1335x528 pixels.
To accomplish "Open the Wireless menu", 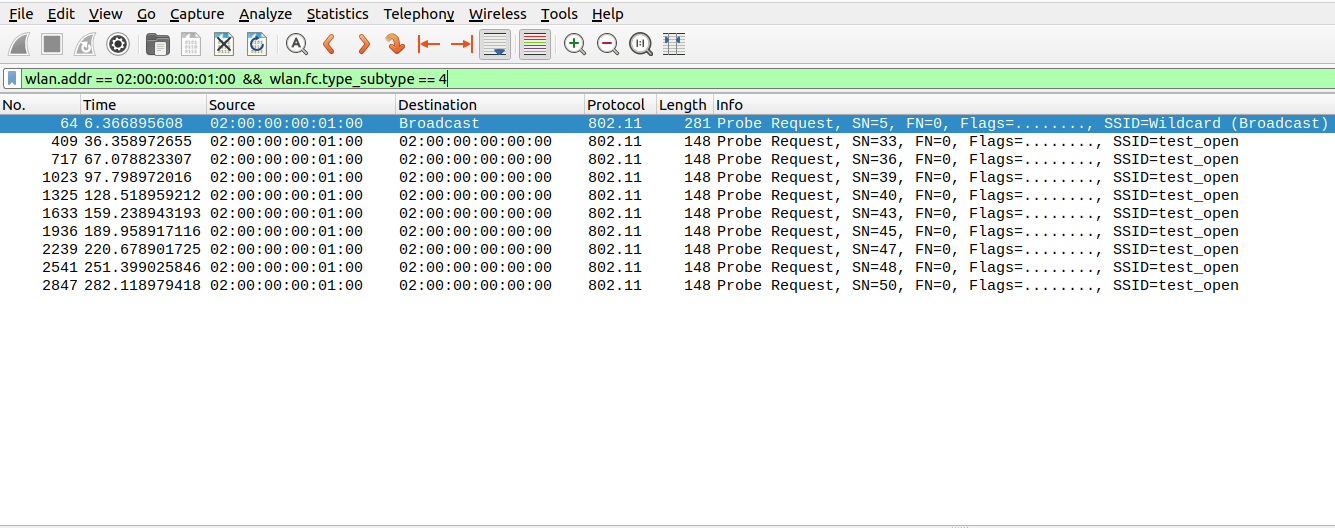I will pos(497,14).
